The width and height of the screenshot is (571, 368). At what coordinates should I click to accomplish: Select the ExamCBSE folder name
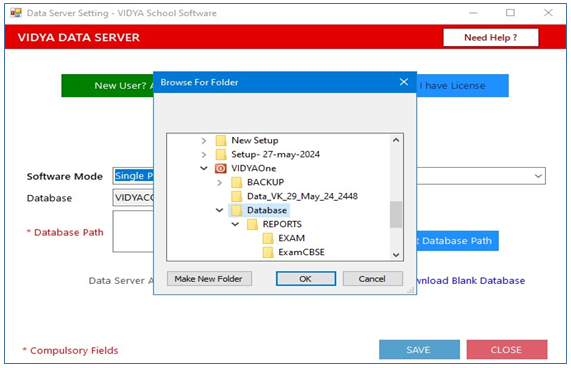coord(302,252)
